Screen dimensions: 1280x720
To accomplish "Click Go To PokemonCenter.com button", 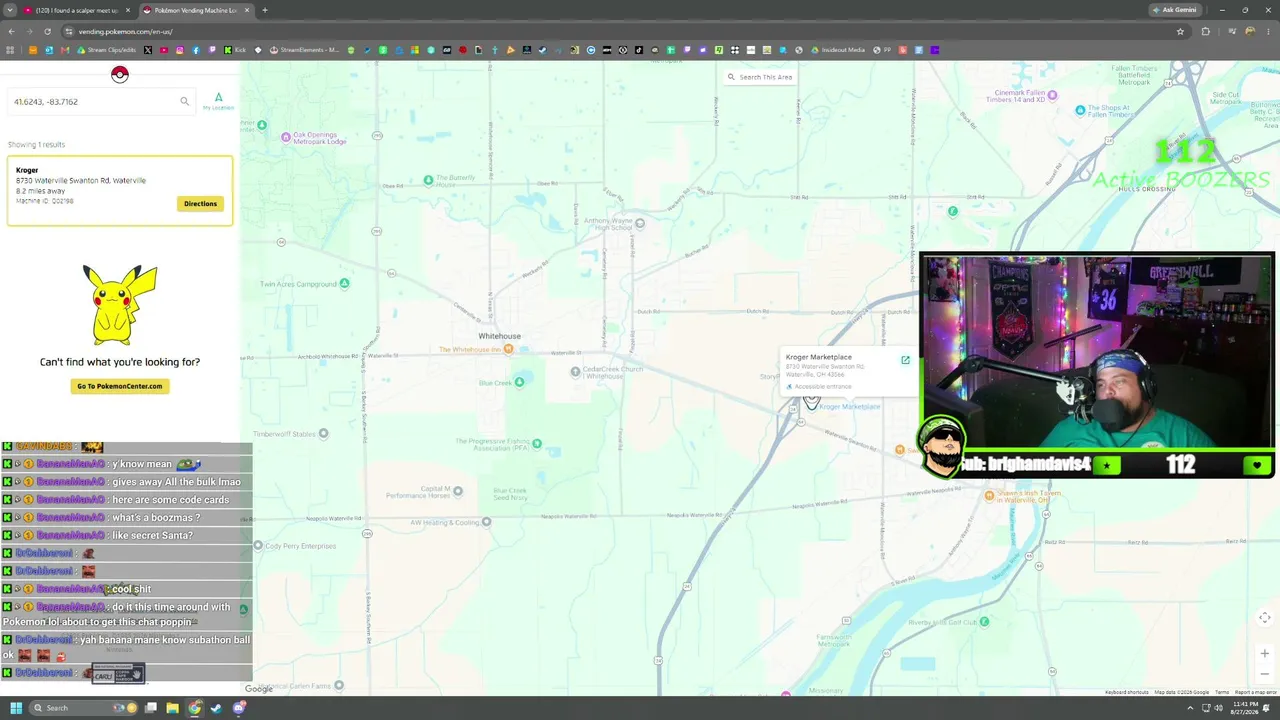I will pos(120,386).
